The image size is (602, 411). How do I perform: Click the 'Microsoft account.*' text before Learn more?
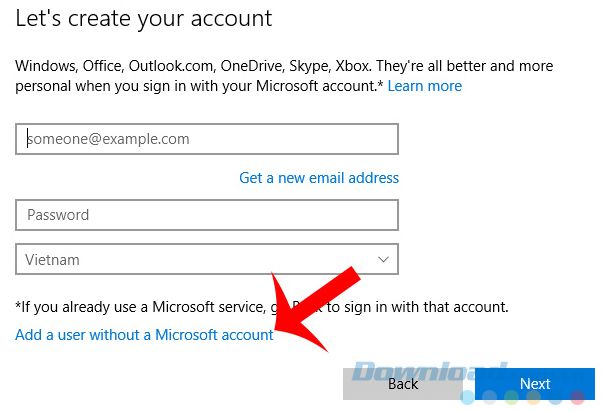click(320, 86)
